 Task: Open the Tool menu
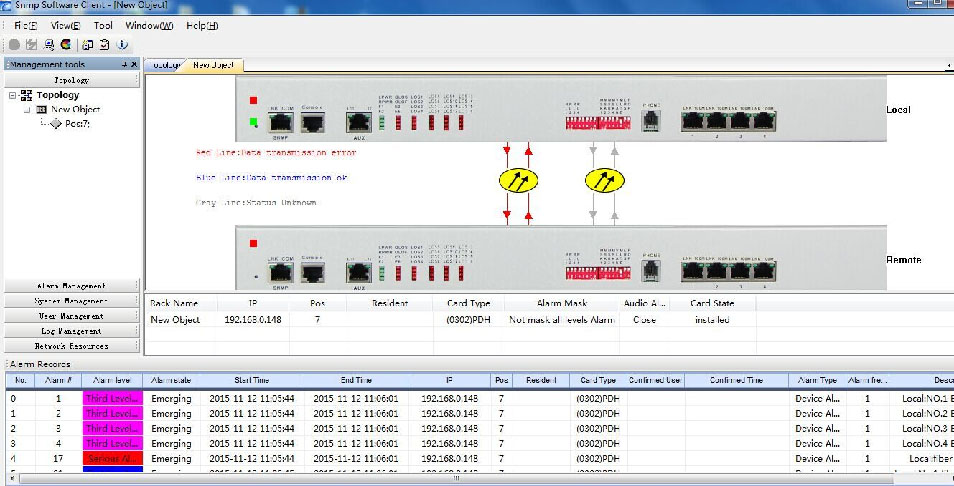click(103, 26)
